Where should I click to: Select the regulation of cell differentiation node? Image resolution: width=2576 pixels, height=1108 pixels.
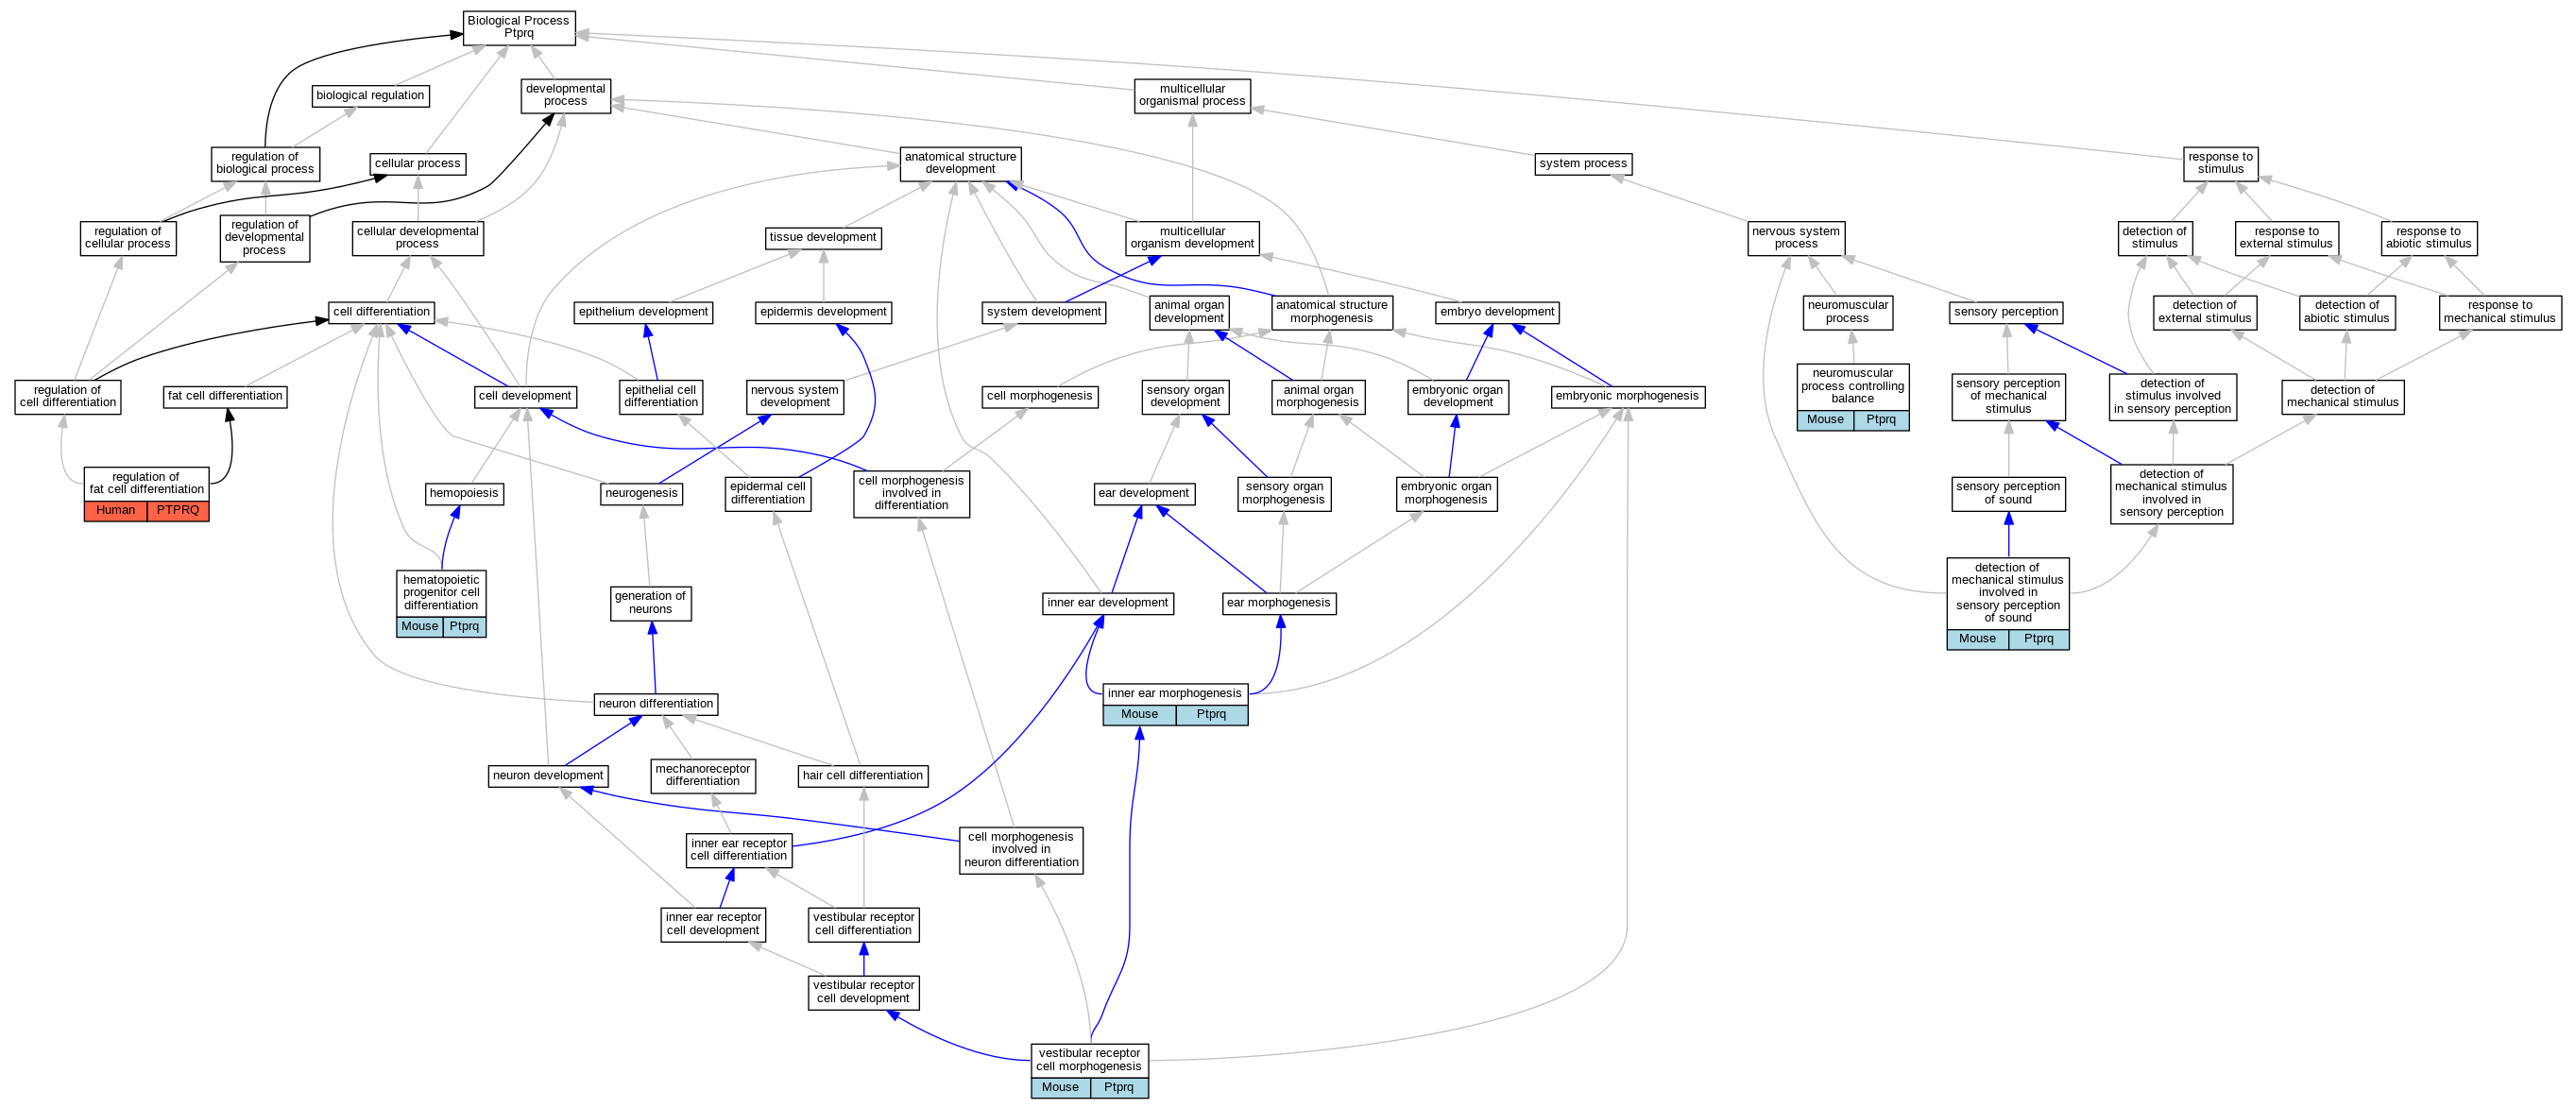[x=68, y=396]
